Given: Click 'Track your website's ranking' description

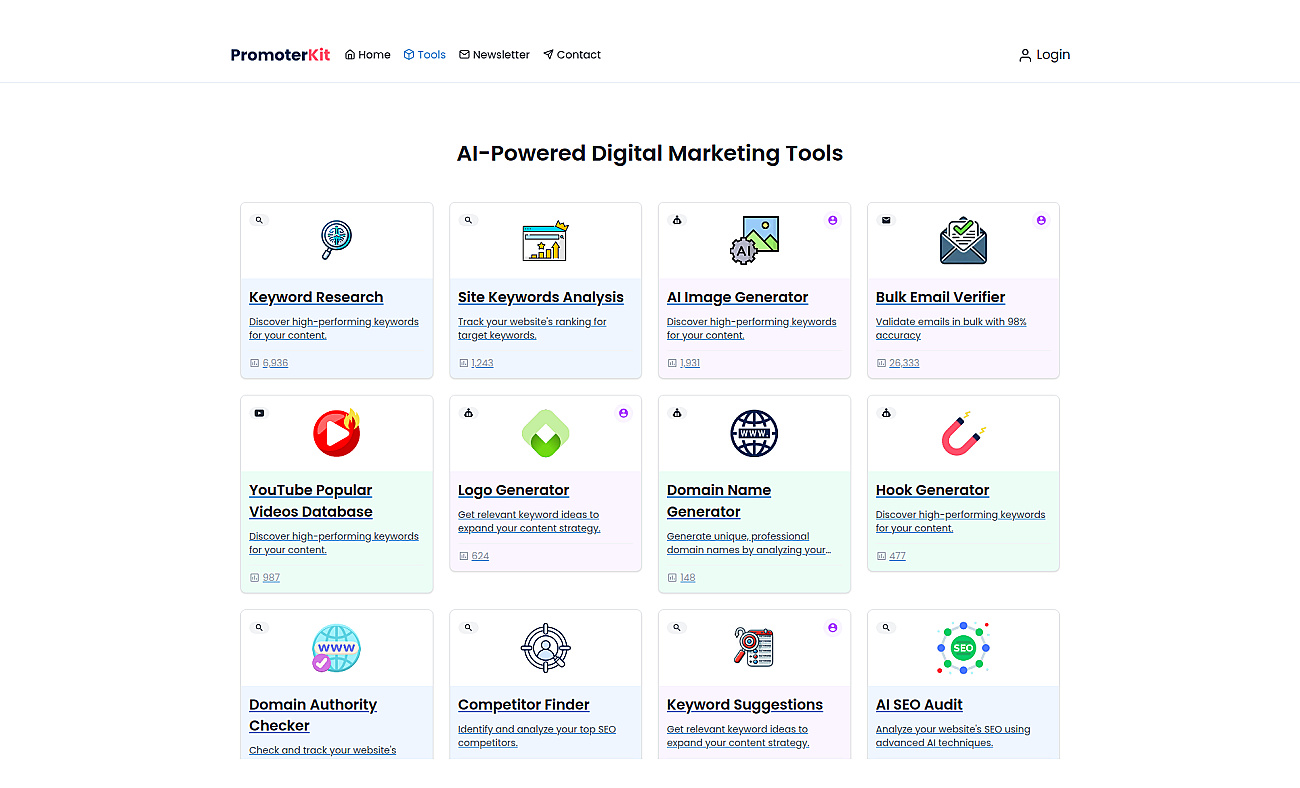Looking at the screenshot, I should click(x=532, y=328).
